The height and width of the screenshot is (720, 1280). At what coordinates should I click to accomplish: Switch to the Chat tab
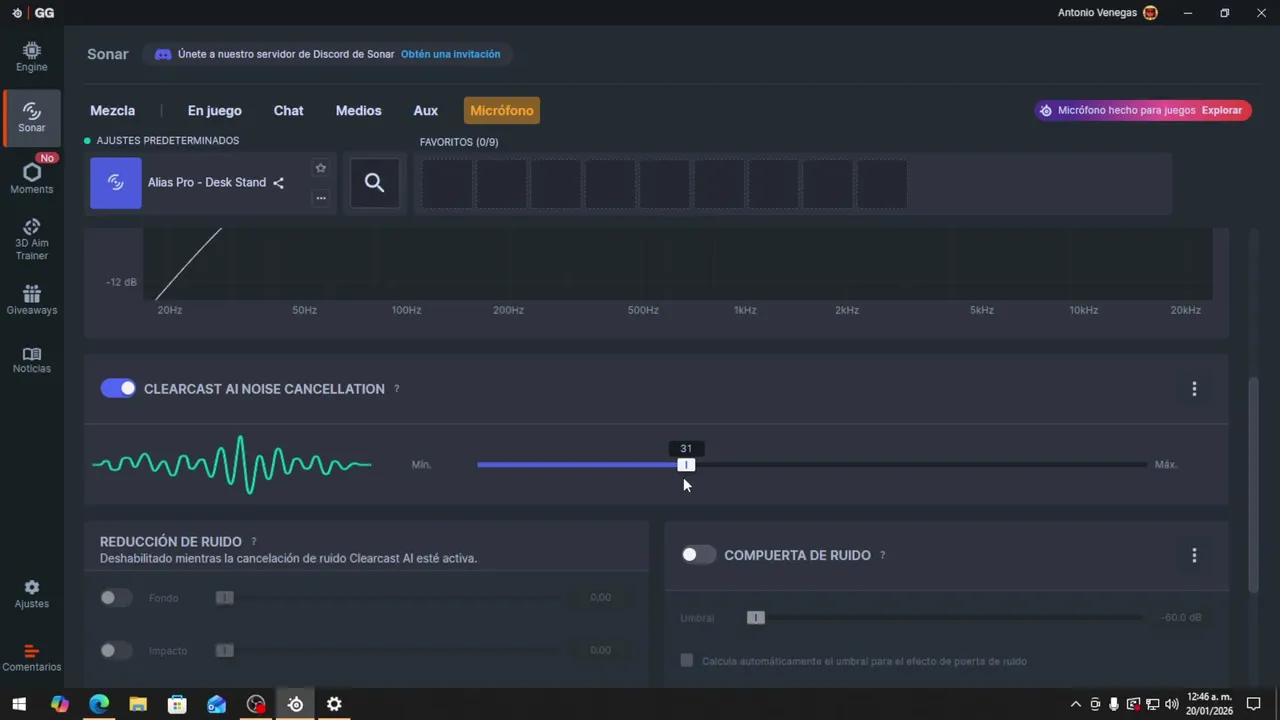[288, 111]
